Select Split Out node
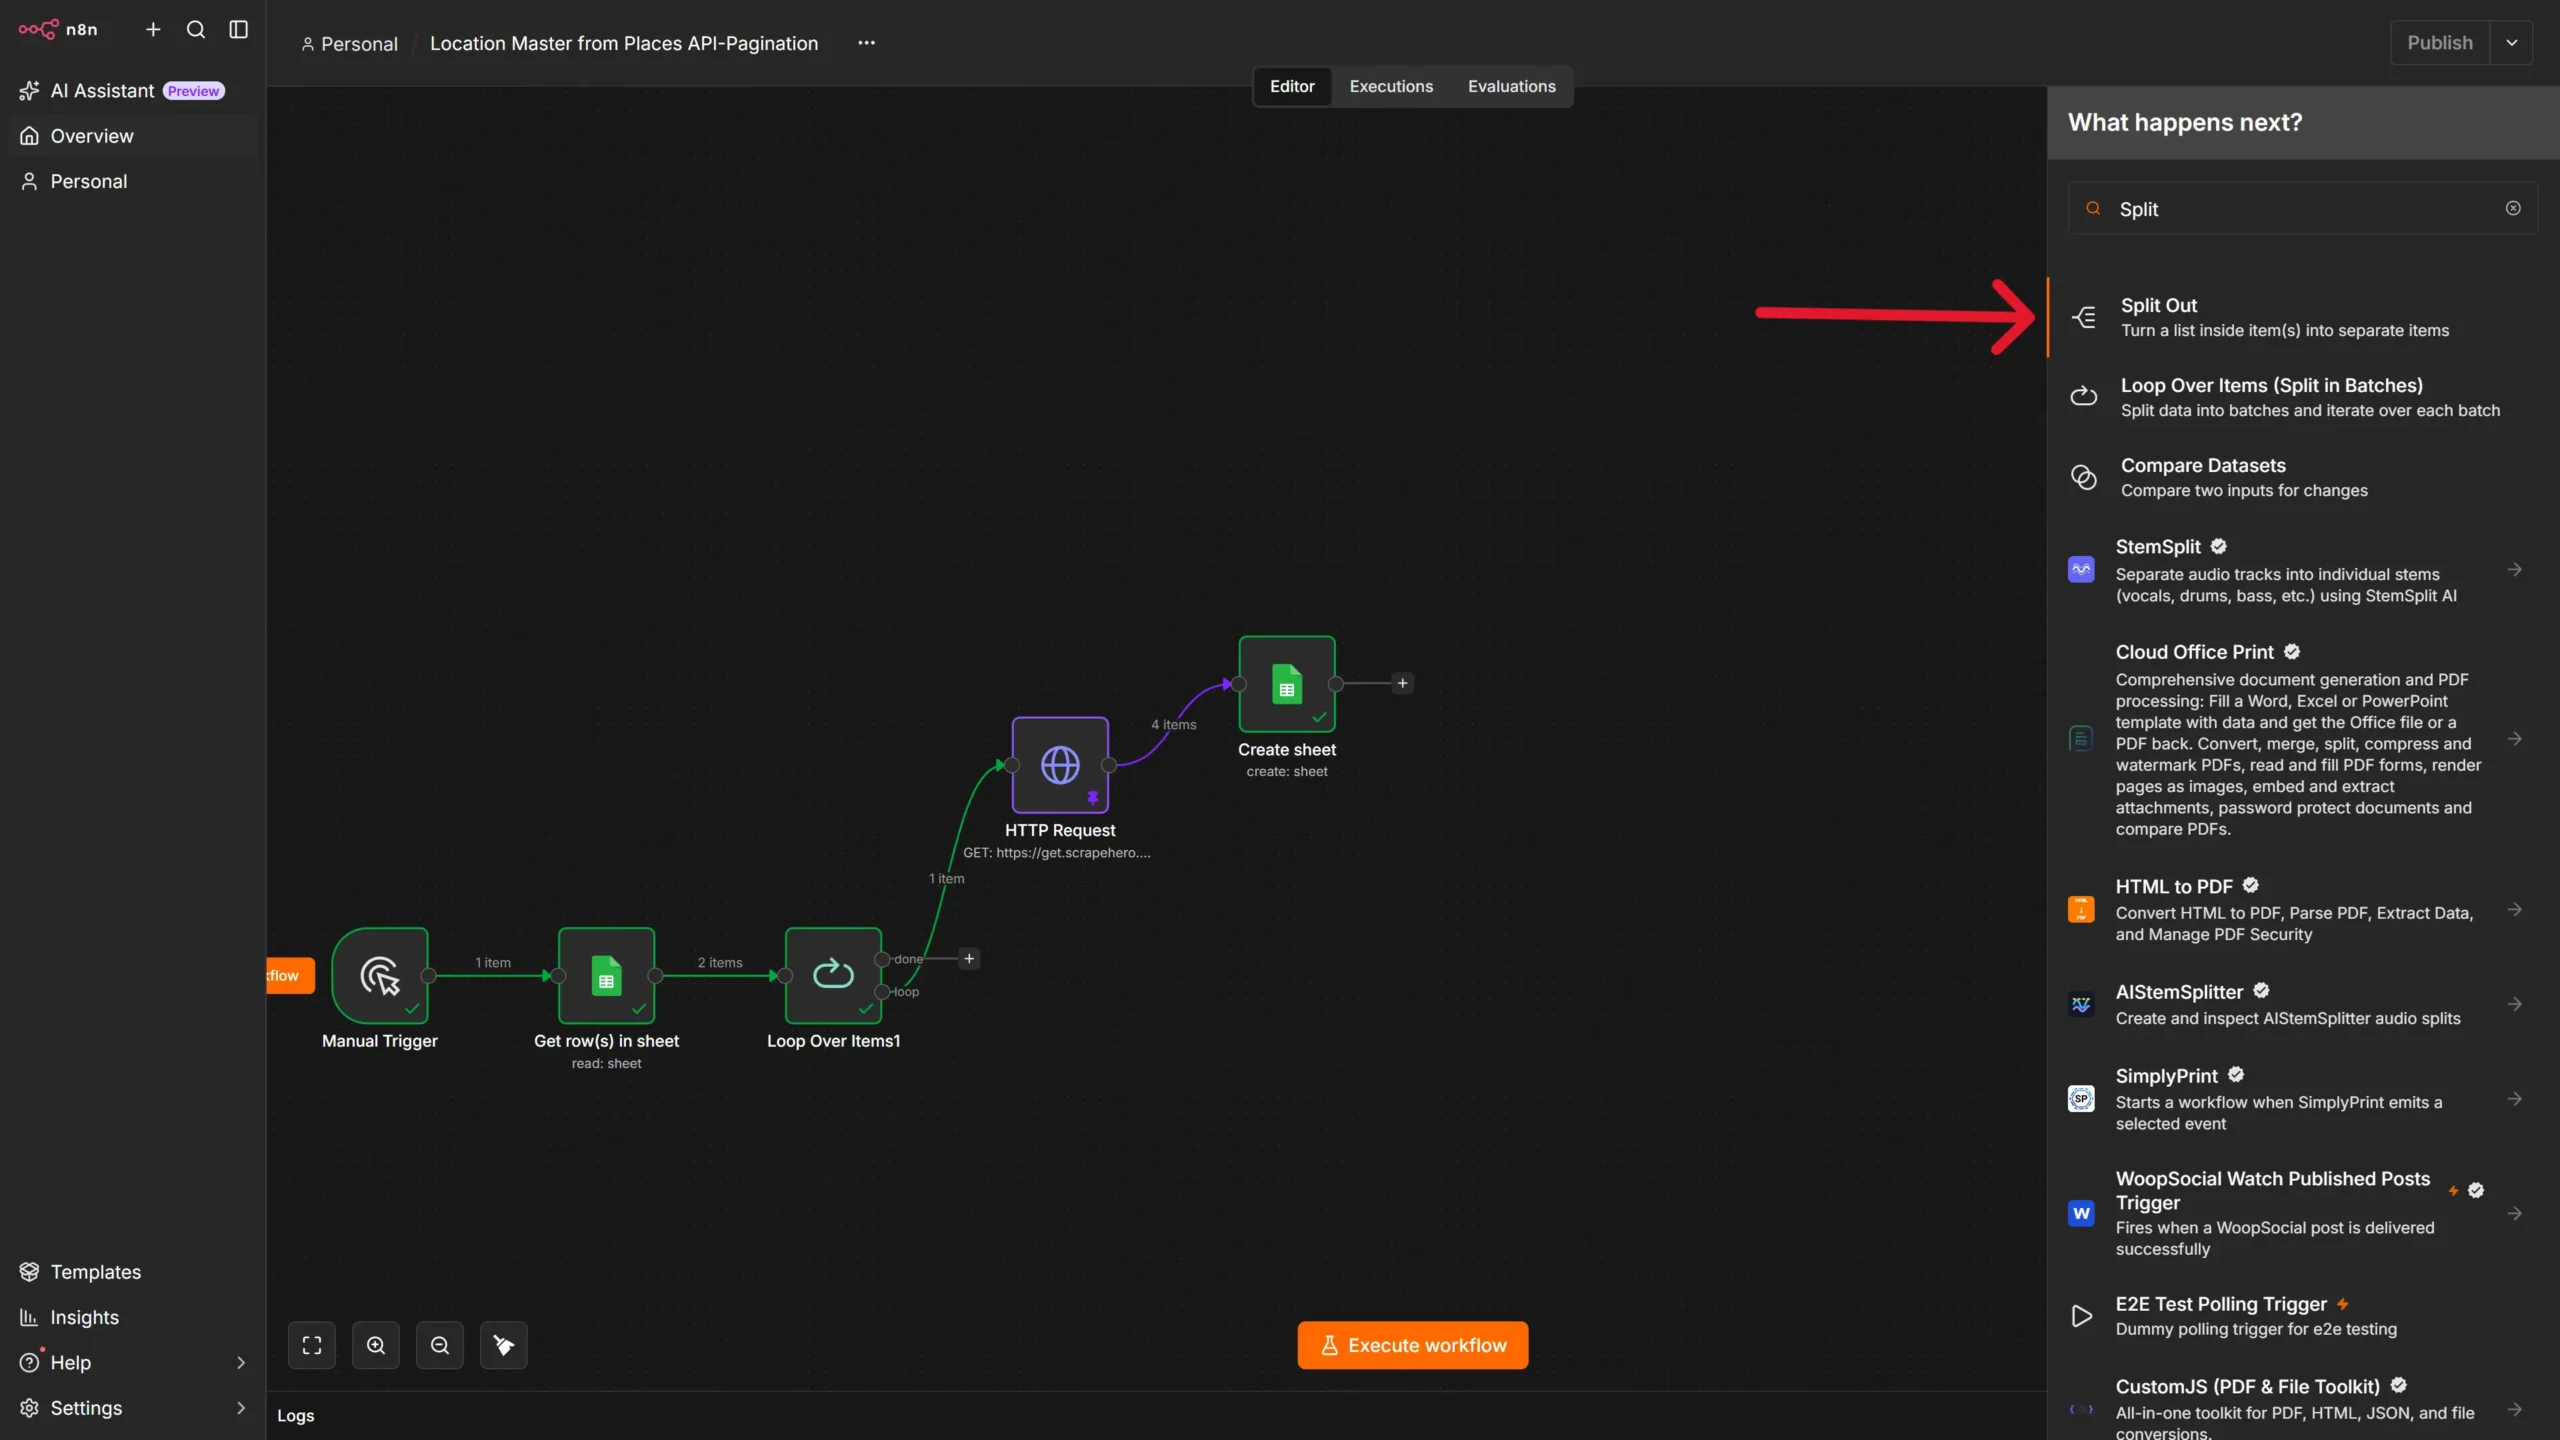The width and height of the screenshot is (2560, 1440). tap(2303, 317)
